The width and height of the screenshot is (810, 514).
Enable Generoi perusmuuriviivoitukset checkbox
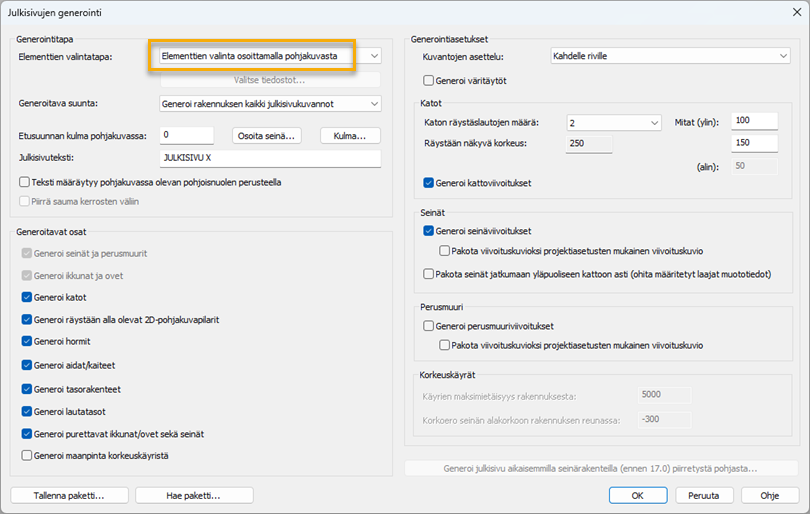pos(429,326)
